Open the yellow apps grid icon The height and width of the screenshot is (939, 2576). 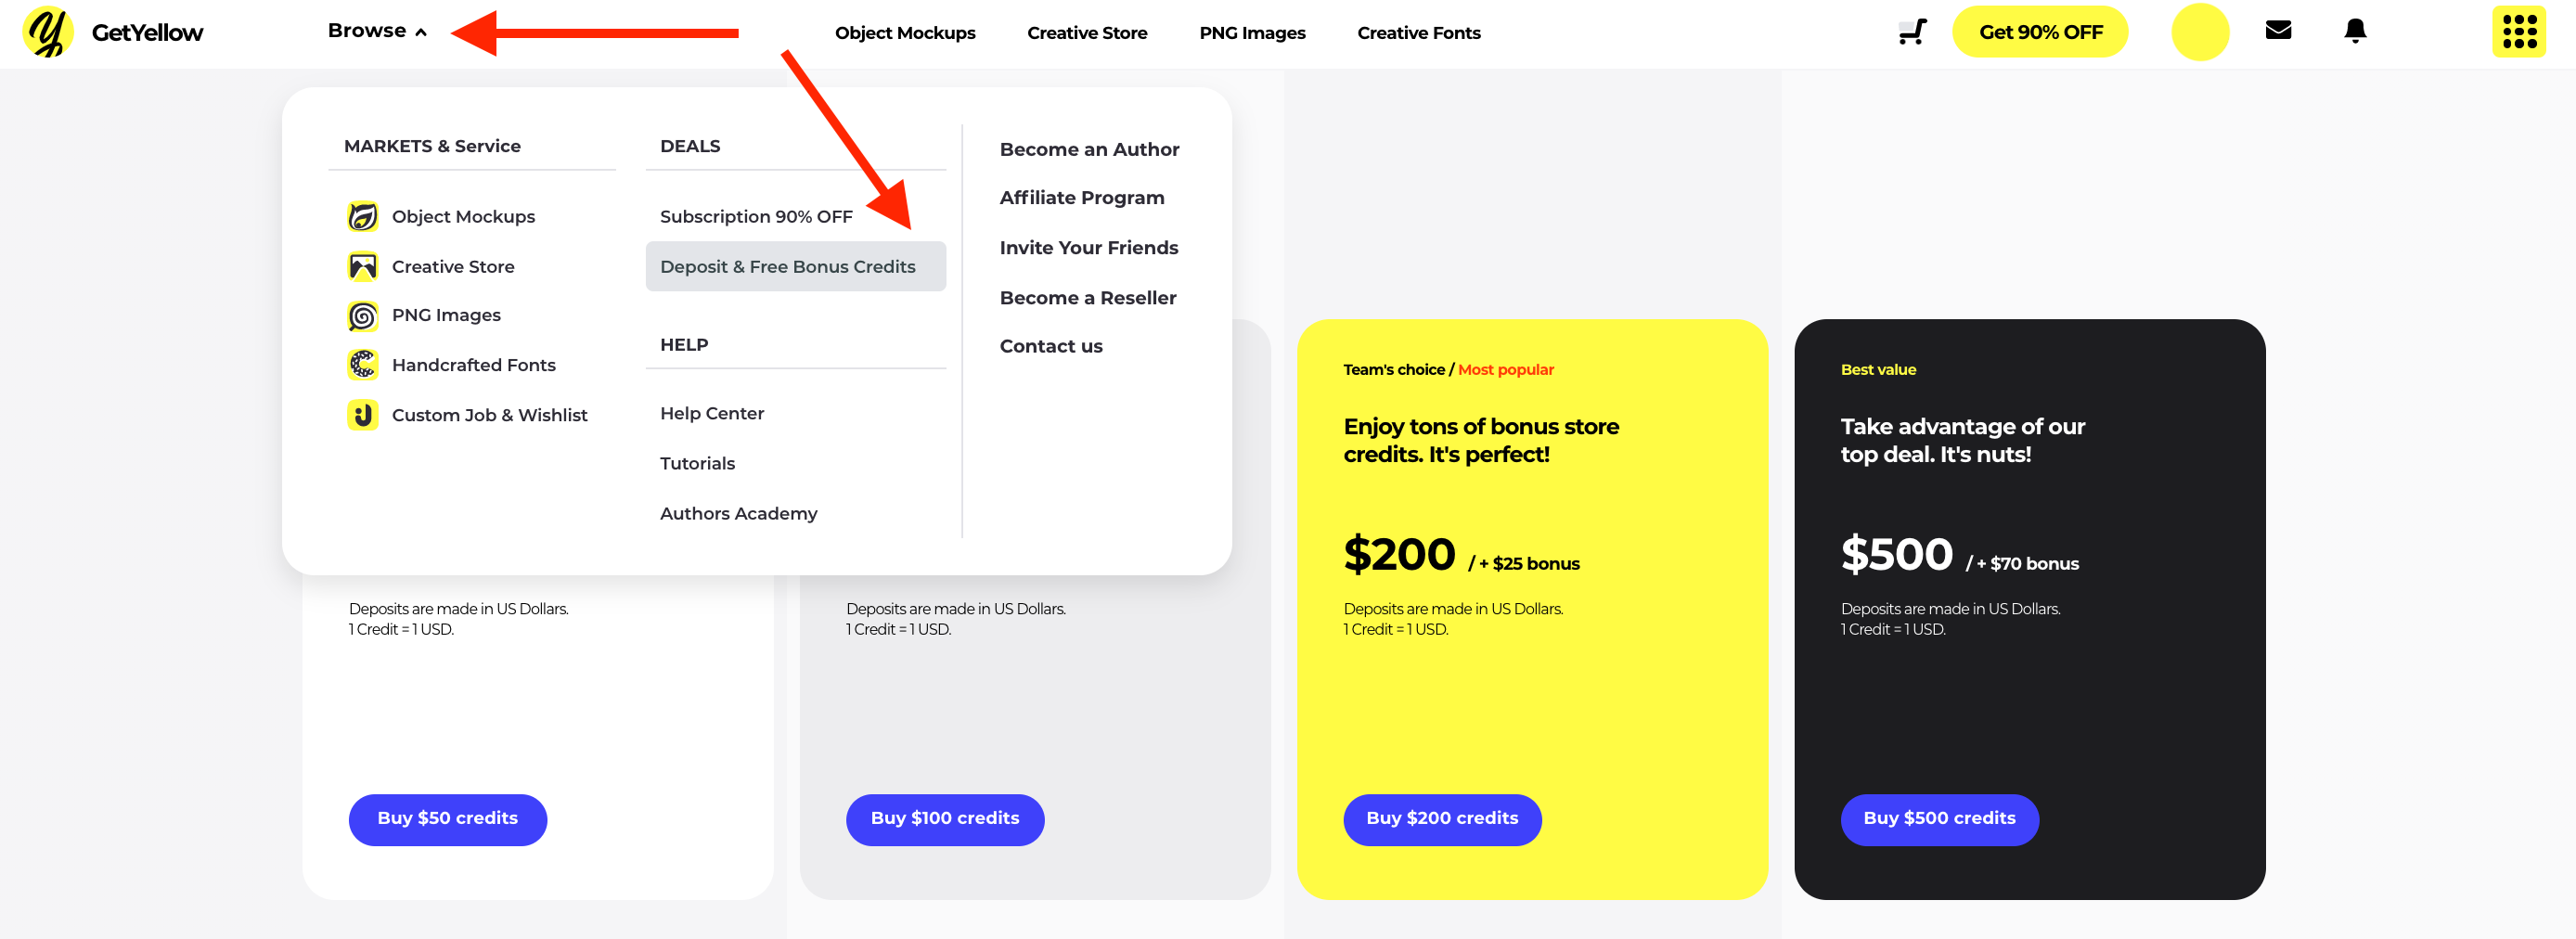point(2518,32)
